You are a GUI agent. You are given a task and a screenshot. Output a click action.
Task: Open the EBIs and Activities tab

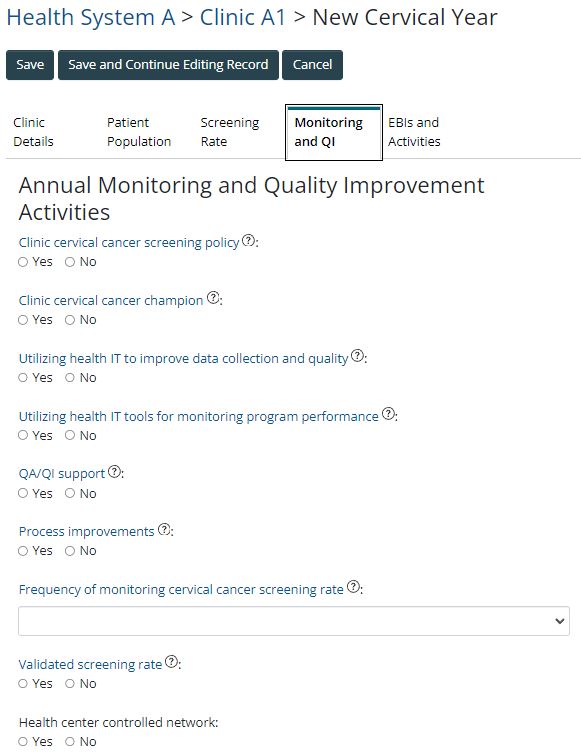(414, 132)
